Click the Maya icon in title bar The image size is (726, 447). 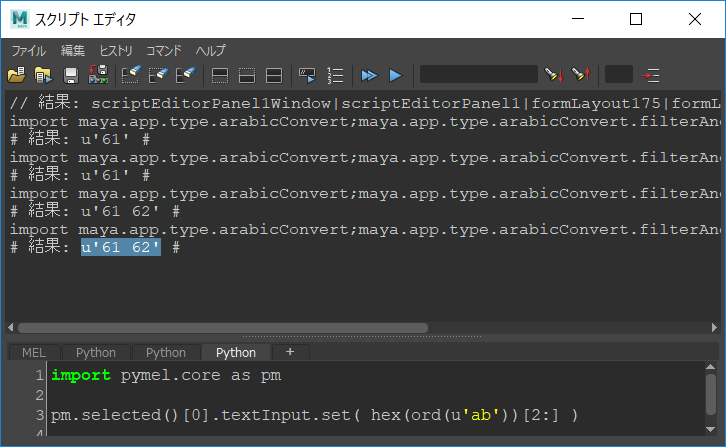(19, 19)
